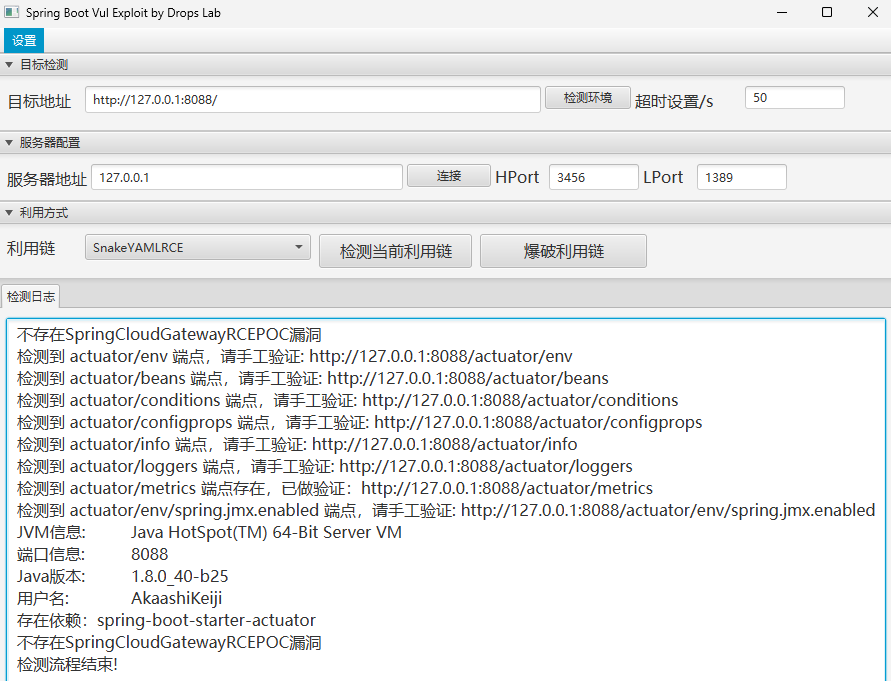Image resolution: width=891 pixels, height=681 pixels.
Task: Minimize the Spring Boot Vul Exploit window
Action: pos(782,12)
